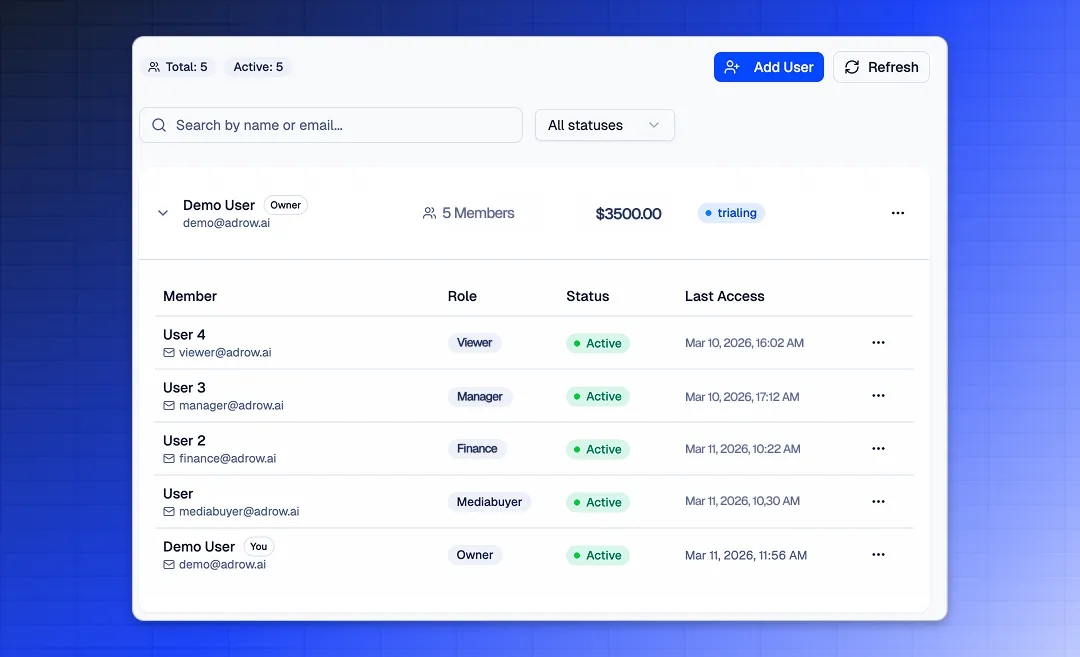Collapse the Demo User organization row
Image resolution: width=1080 pixels, height=657 pixels.
click(x=163, y=213)
